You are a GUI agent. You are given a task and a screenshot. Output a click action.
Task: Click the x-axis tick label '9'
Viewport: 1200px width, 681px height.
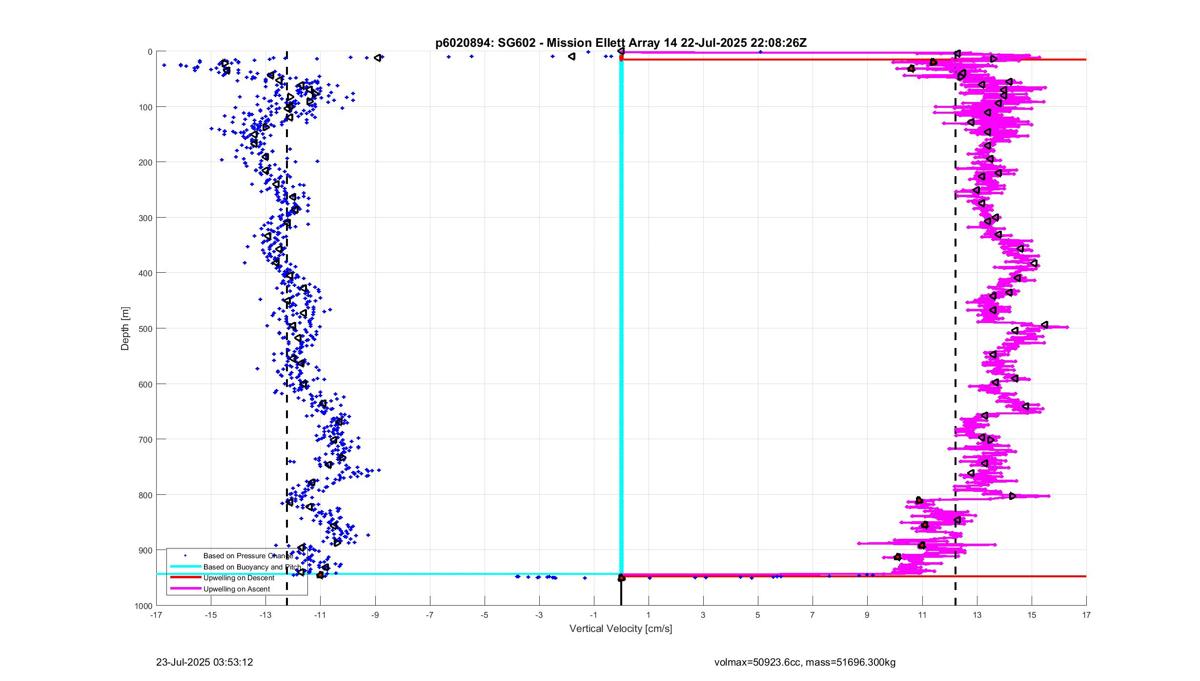click(x=867, y=615)
